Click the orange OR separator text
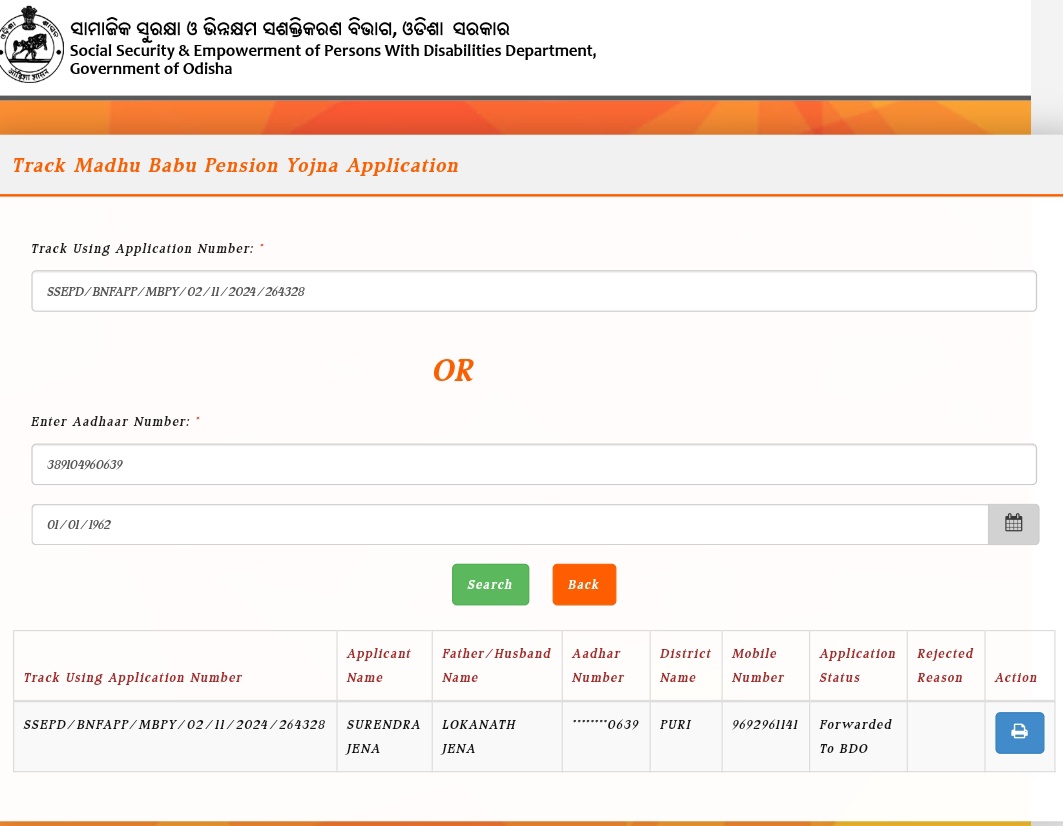Viewport: 1063px width, 826px height. (454, 370)
